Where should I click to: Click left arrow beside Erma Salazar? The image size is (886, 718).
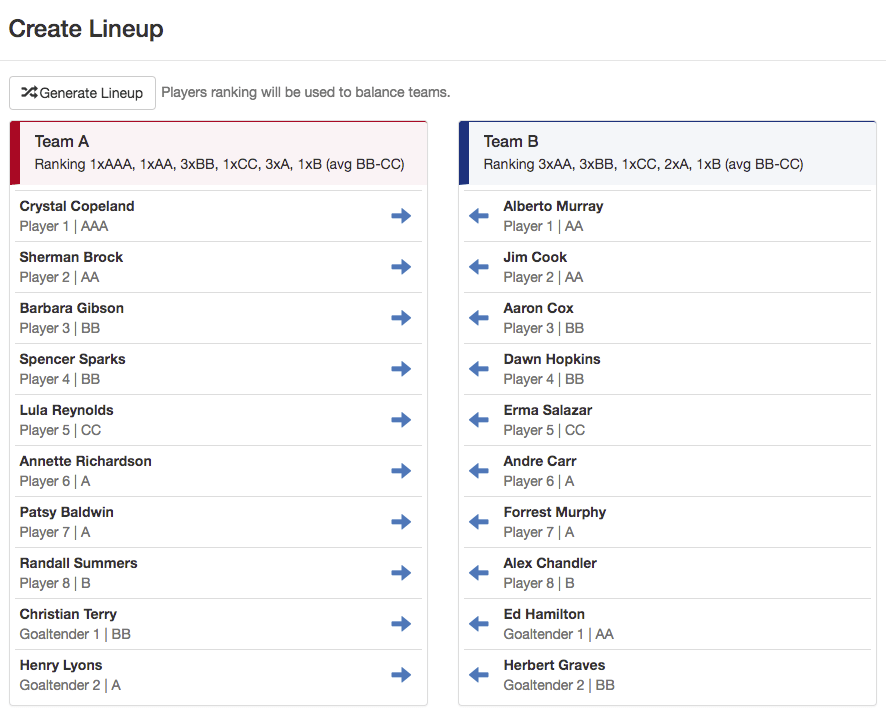pos(479,420)
